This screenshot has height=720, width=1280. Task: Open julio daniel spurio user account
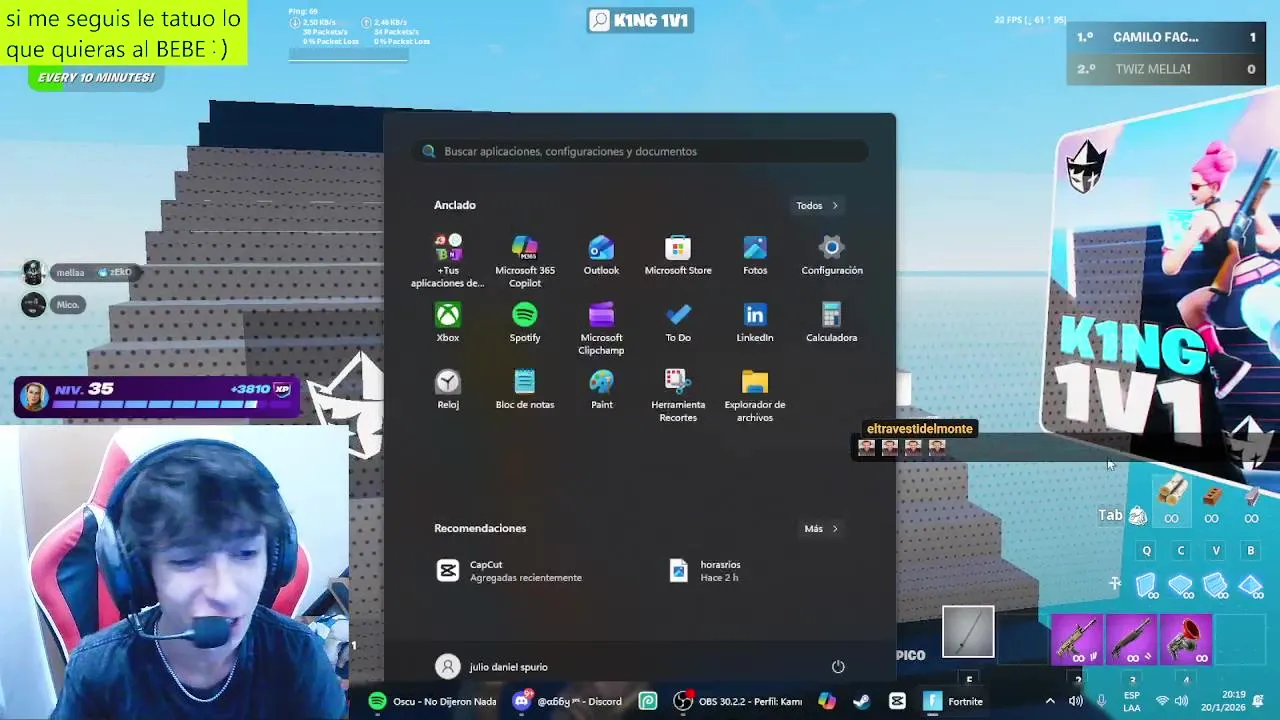[x=492, y=667]
